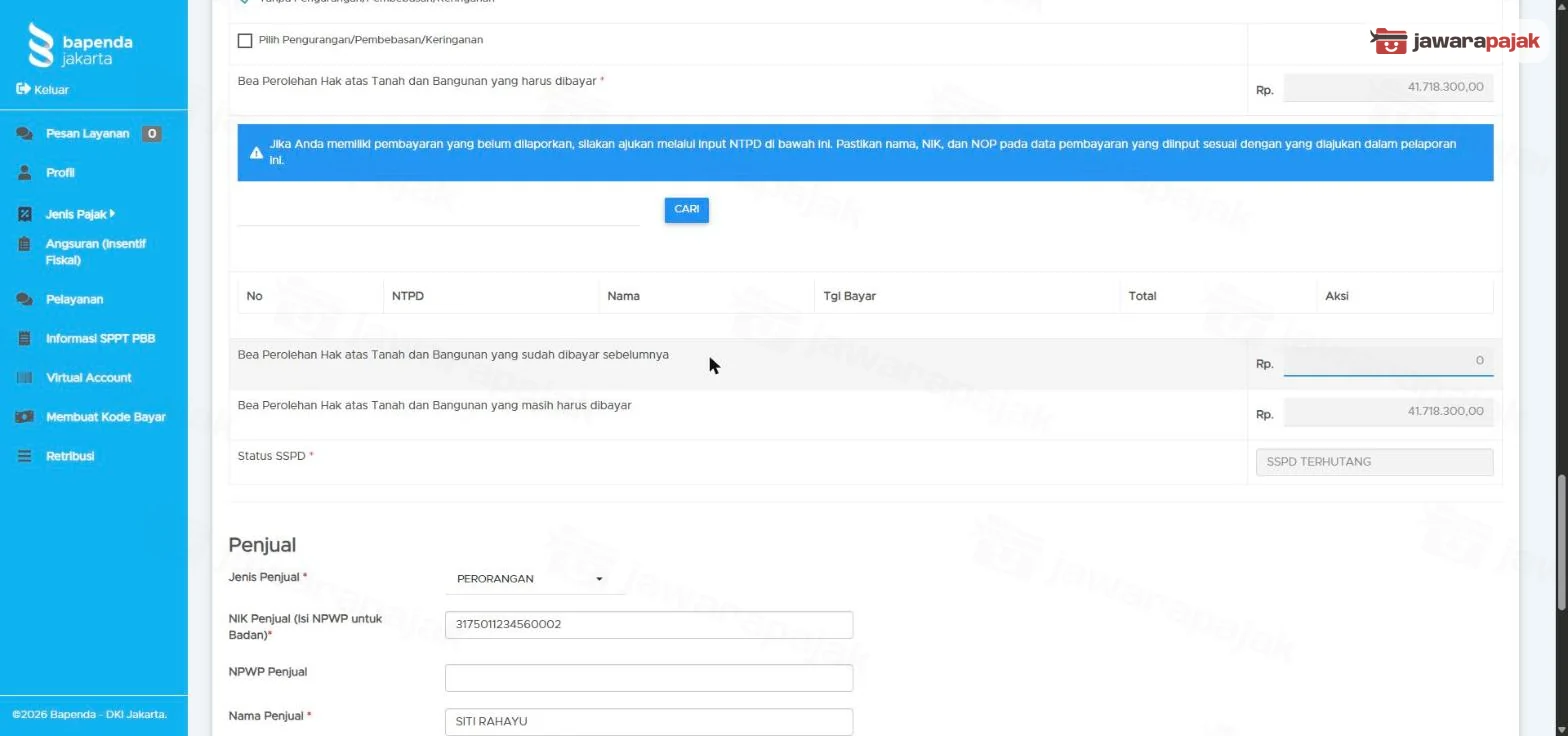
Task: Click the Status SSPD field
Action: [1374, 462]
